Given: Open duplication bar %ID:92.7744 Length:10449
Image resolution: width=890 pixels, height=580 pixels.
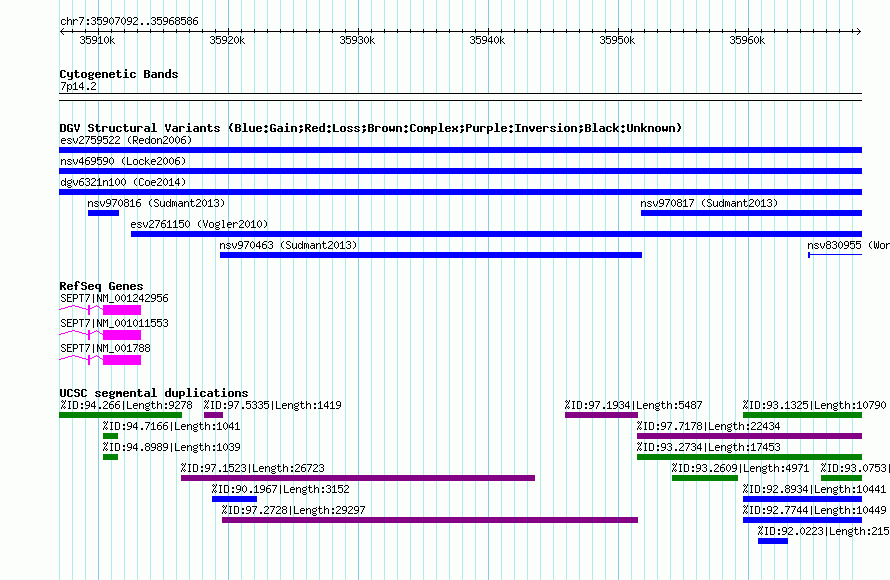Looking at the screenshot, I should point(803,520).
